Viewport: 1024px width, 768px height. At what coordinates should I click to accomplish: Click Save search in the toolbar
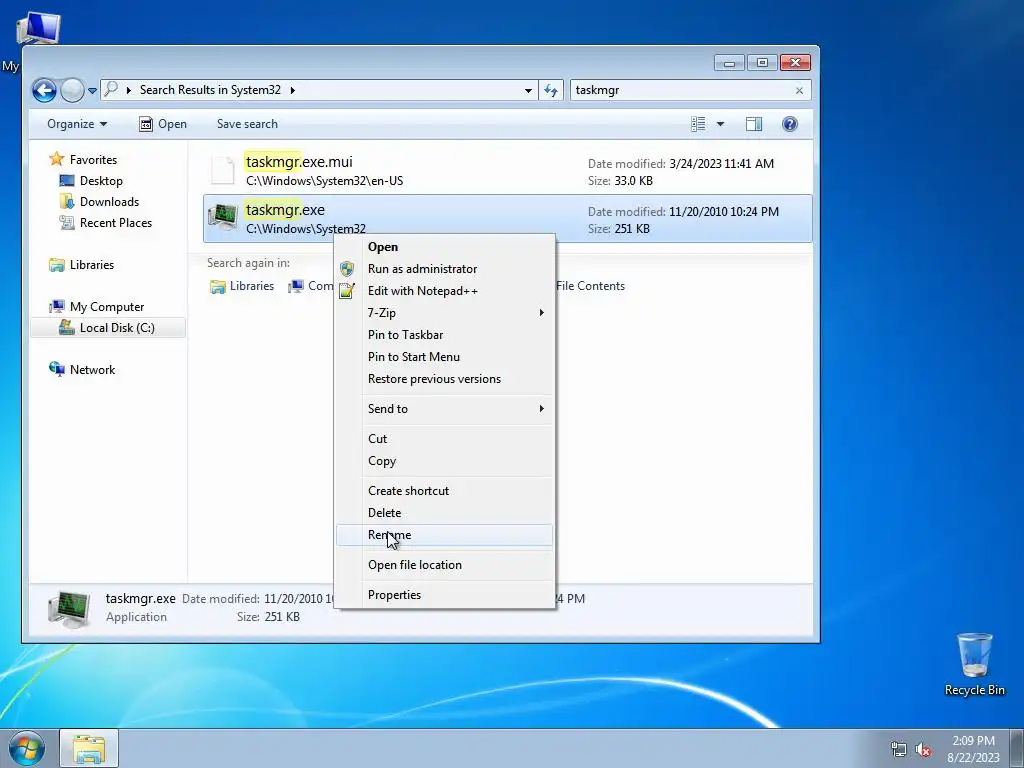point(247,124)
